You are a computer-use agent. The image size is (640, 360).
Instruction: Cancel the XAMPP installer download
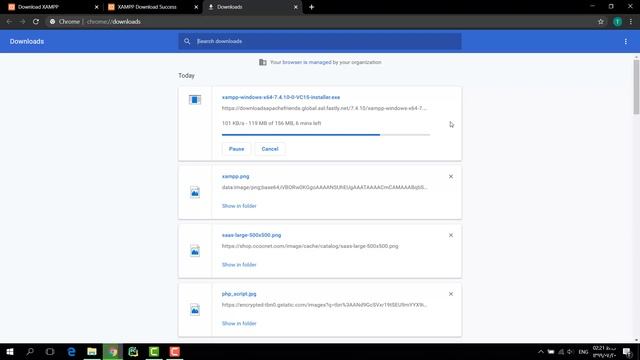tap(270, 149)
